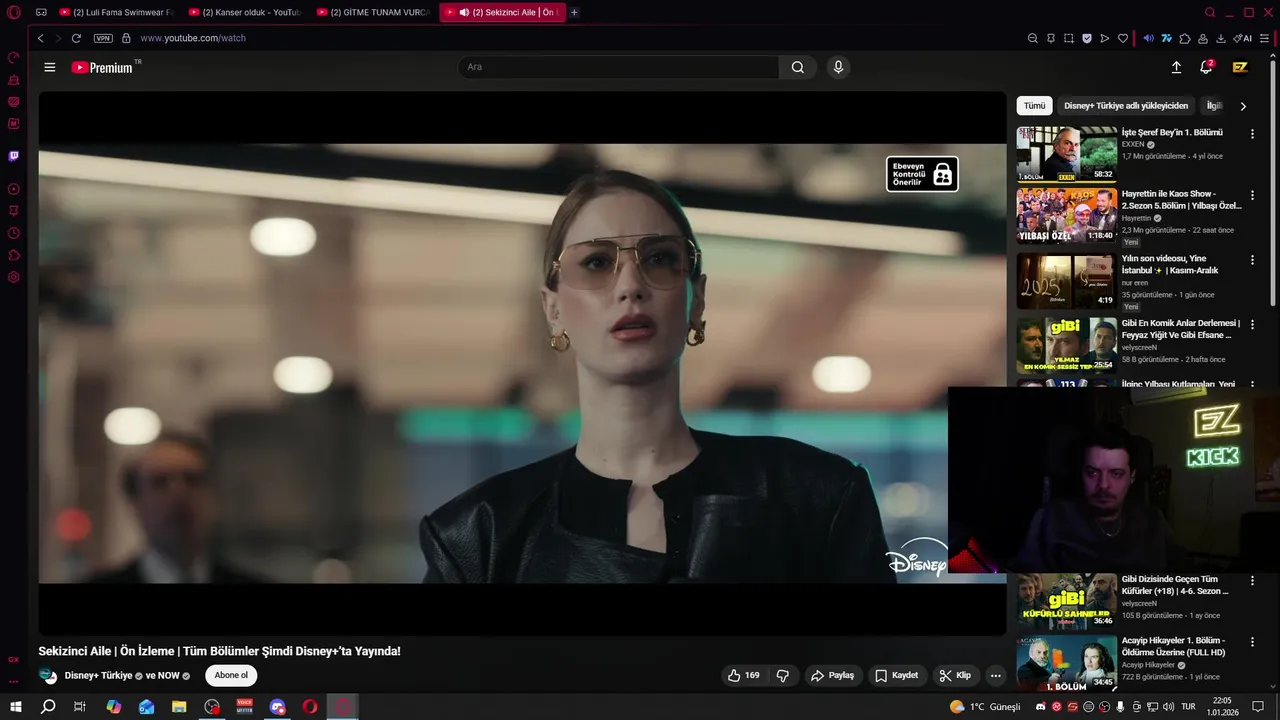Image resolution: width=1280 pixels, height=720 pixels.
Task: Go back with the browser back arrow
Action: point(41,38)
